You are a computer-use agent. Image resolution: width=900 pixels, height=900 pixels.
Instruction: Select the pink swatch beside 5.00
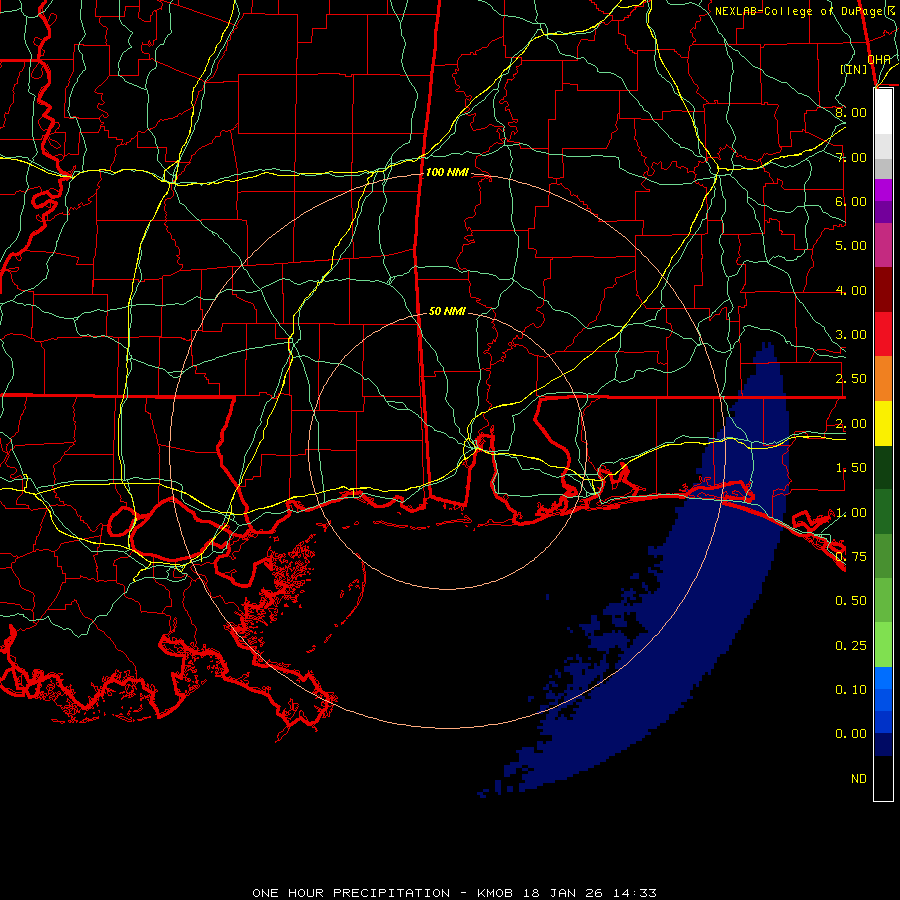(x=883, y=245)
